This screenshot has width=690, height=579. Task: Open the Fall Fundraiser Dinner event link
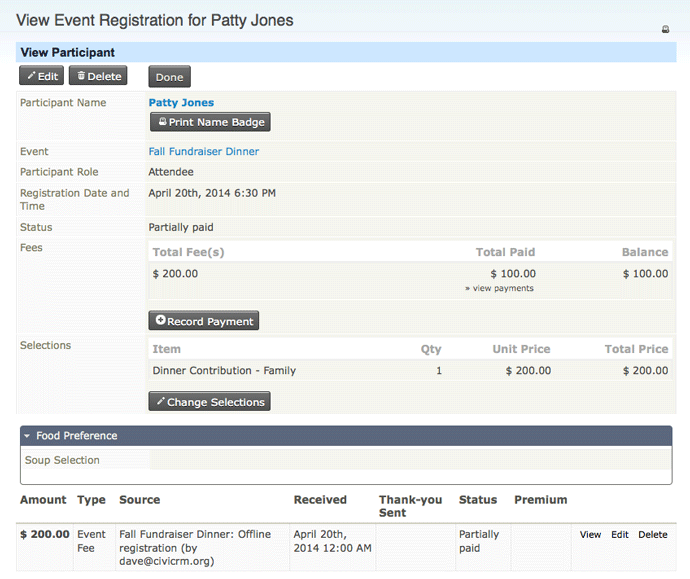[203, 152]
